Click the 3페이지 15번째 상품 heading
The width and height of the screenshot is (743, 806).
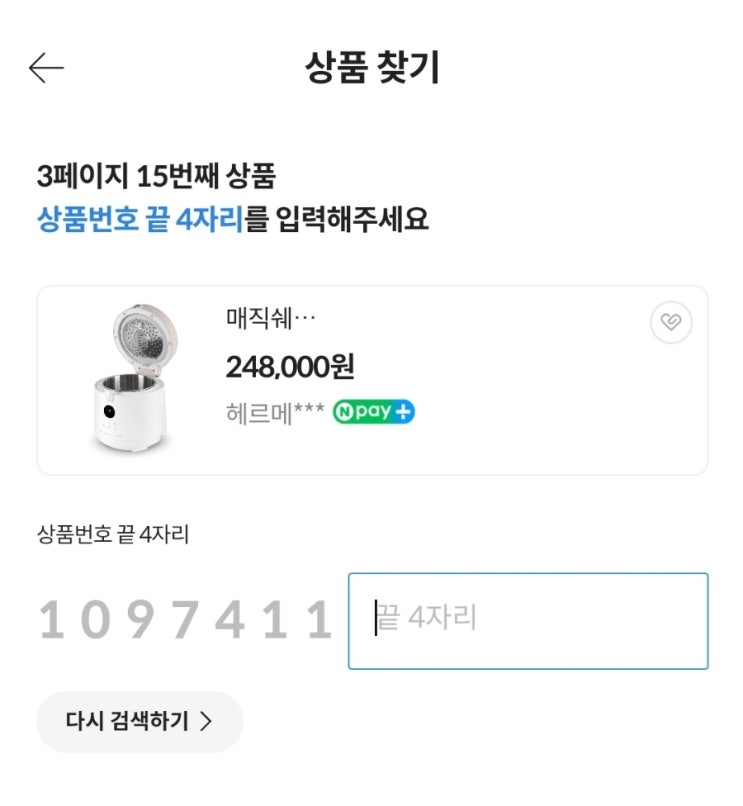tap(156, 177)
